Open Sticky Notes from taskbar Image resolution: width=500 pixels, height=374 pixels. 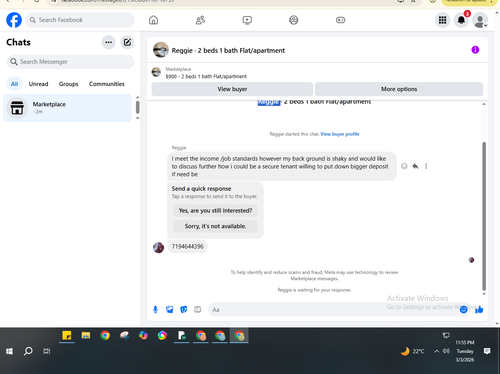pos(67,336)
